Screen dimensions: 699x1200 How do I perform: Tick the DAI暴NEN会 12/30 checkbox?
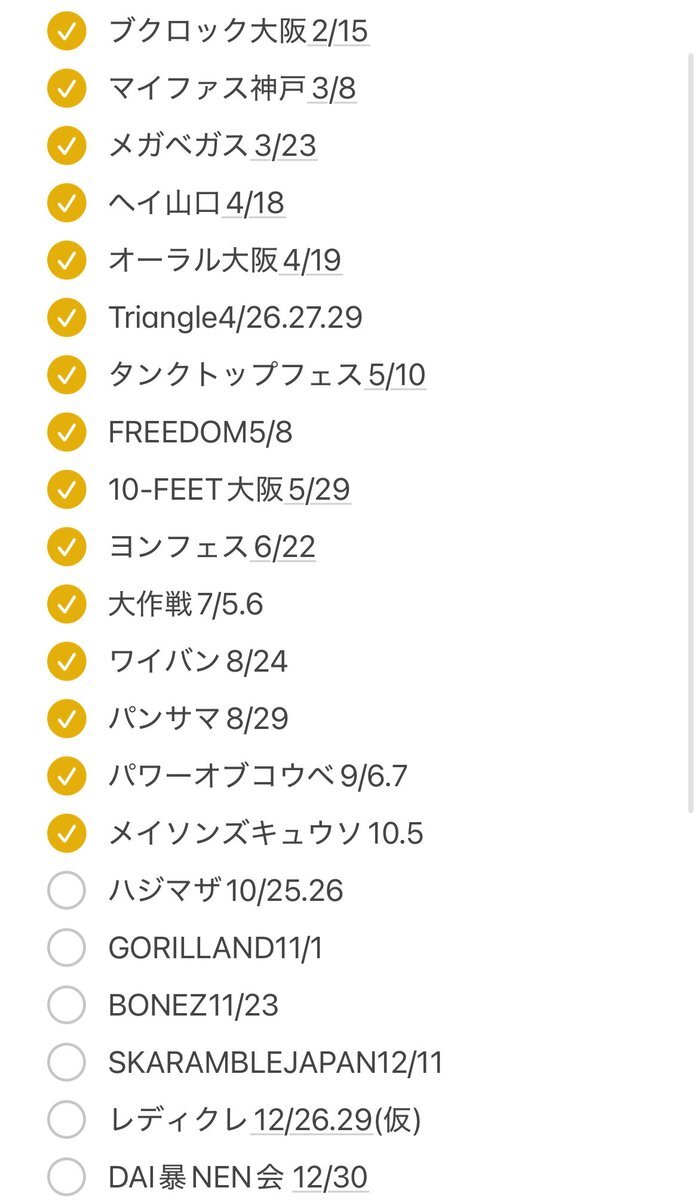pyautogui.click(x=66, y=1177)
